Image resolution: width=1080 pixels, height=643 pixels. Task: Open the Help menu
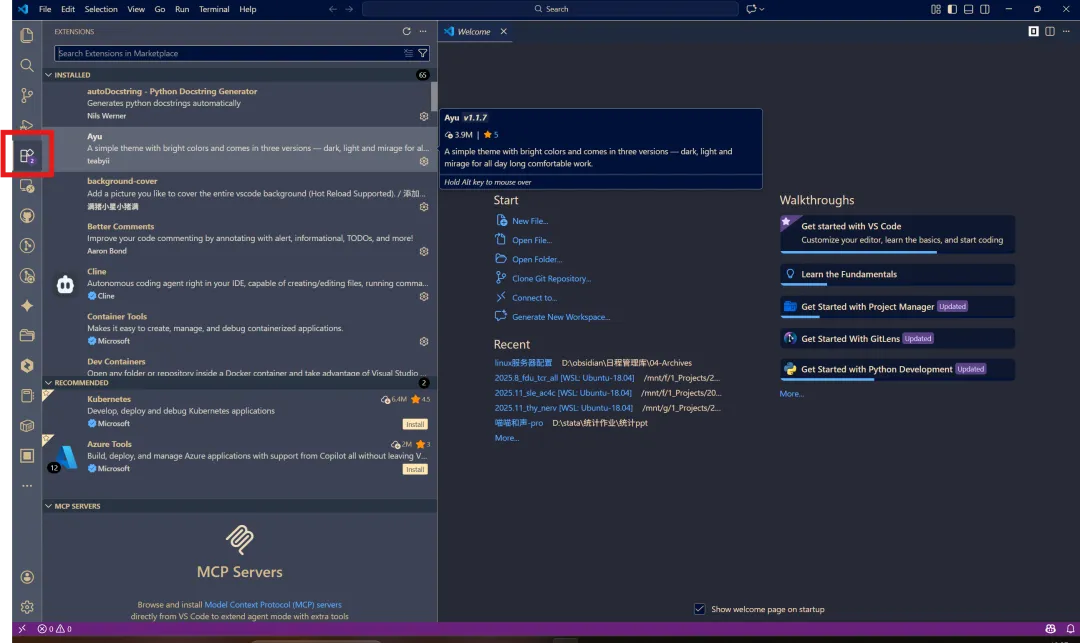(247, 9)
